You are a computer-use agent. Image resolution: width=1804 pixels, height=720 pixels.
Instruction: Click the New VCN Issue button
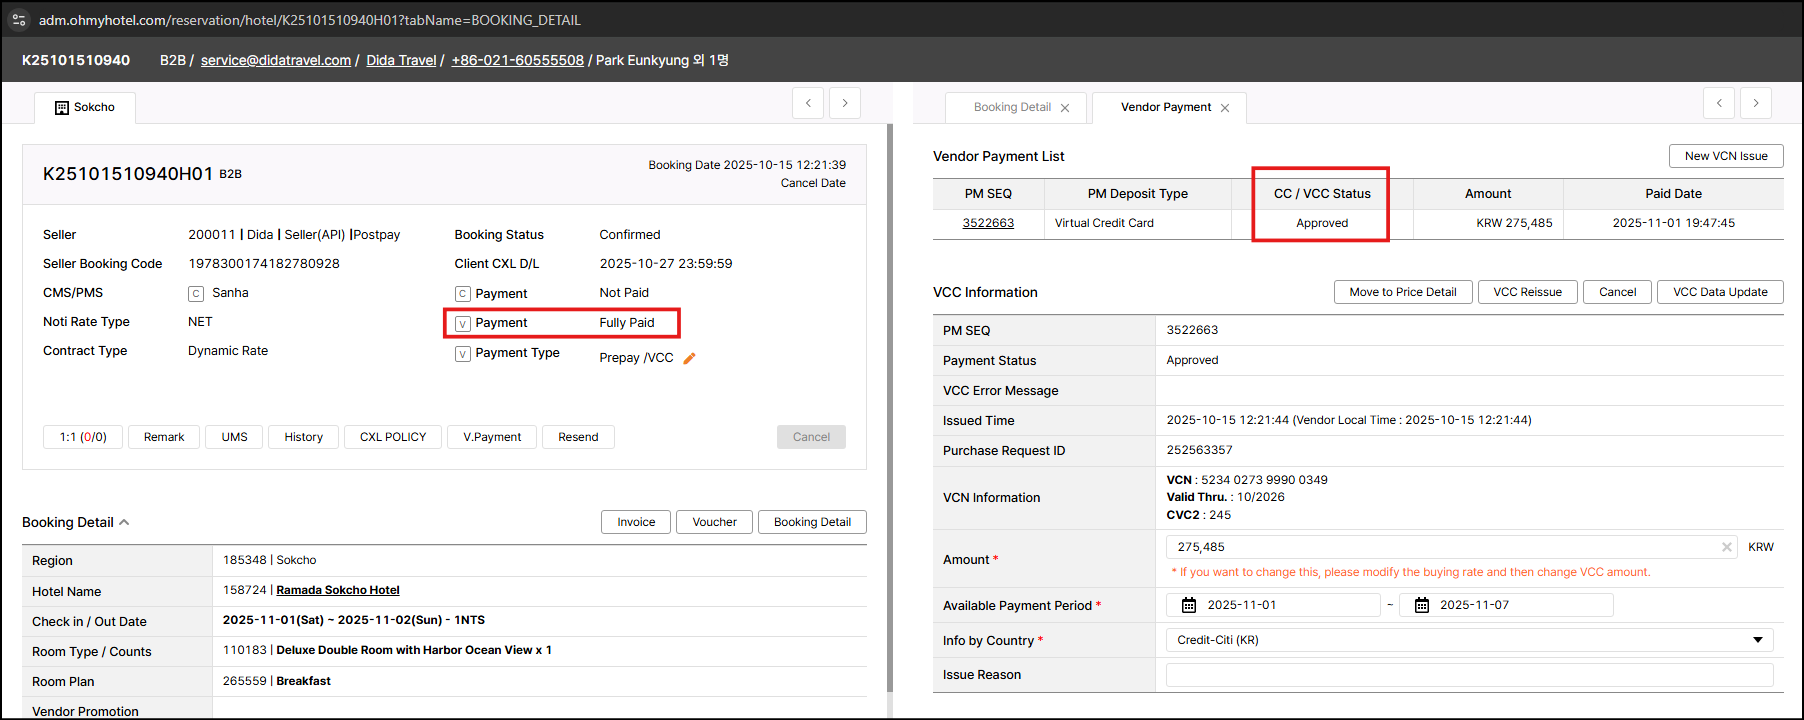[1725, 156]
